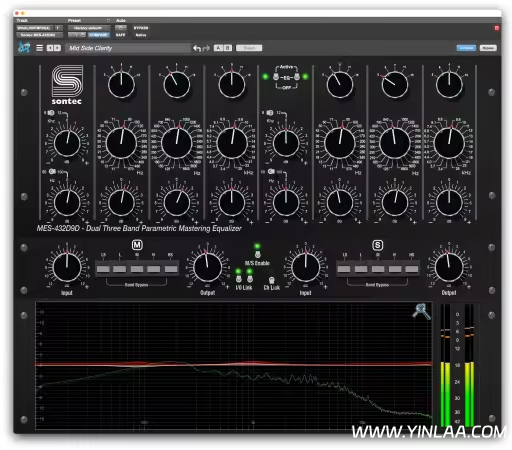Click the hamburger menu icon beside the logo
This screenshot has height=450, width=512.
tap(39, 48)
